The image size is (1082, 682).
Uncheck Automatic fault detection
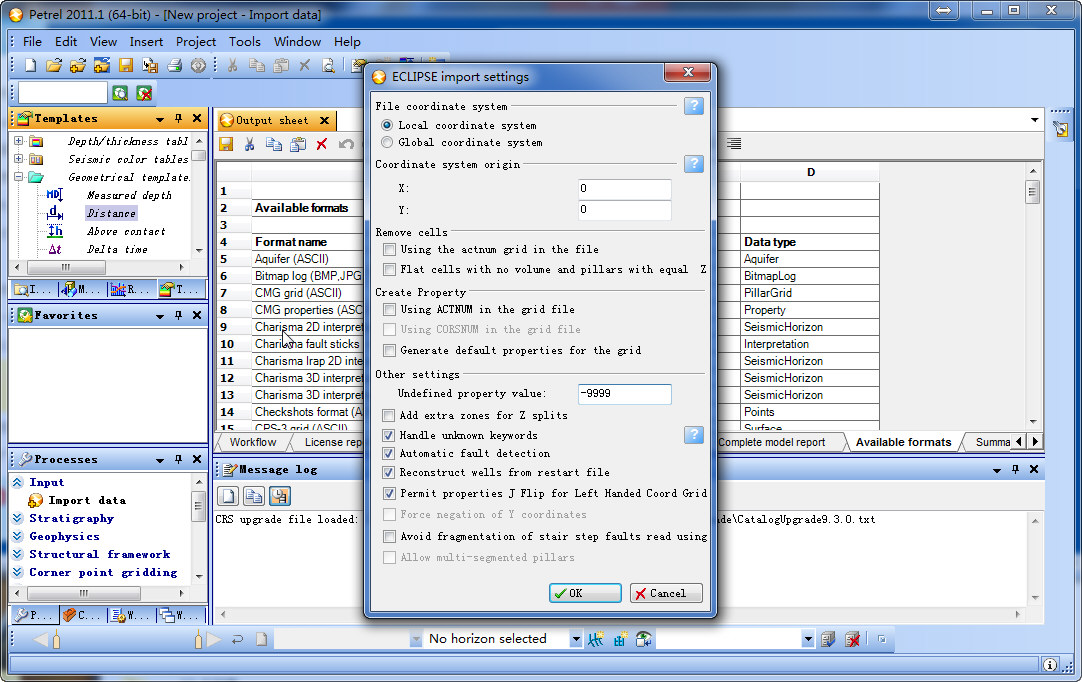[389, 454]
